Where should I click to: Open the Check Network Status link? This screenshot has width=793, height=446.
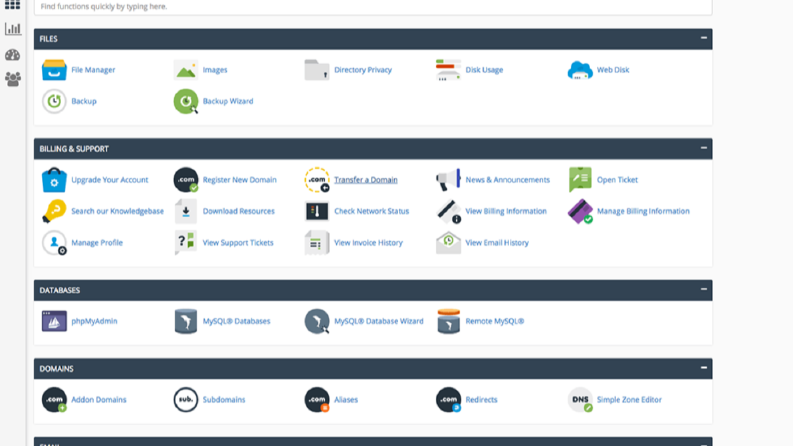(x=371, y=211)
